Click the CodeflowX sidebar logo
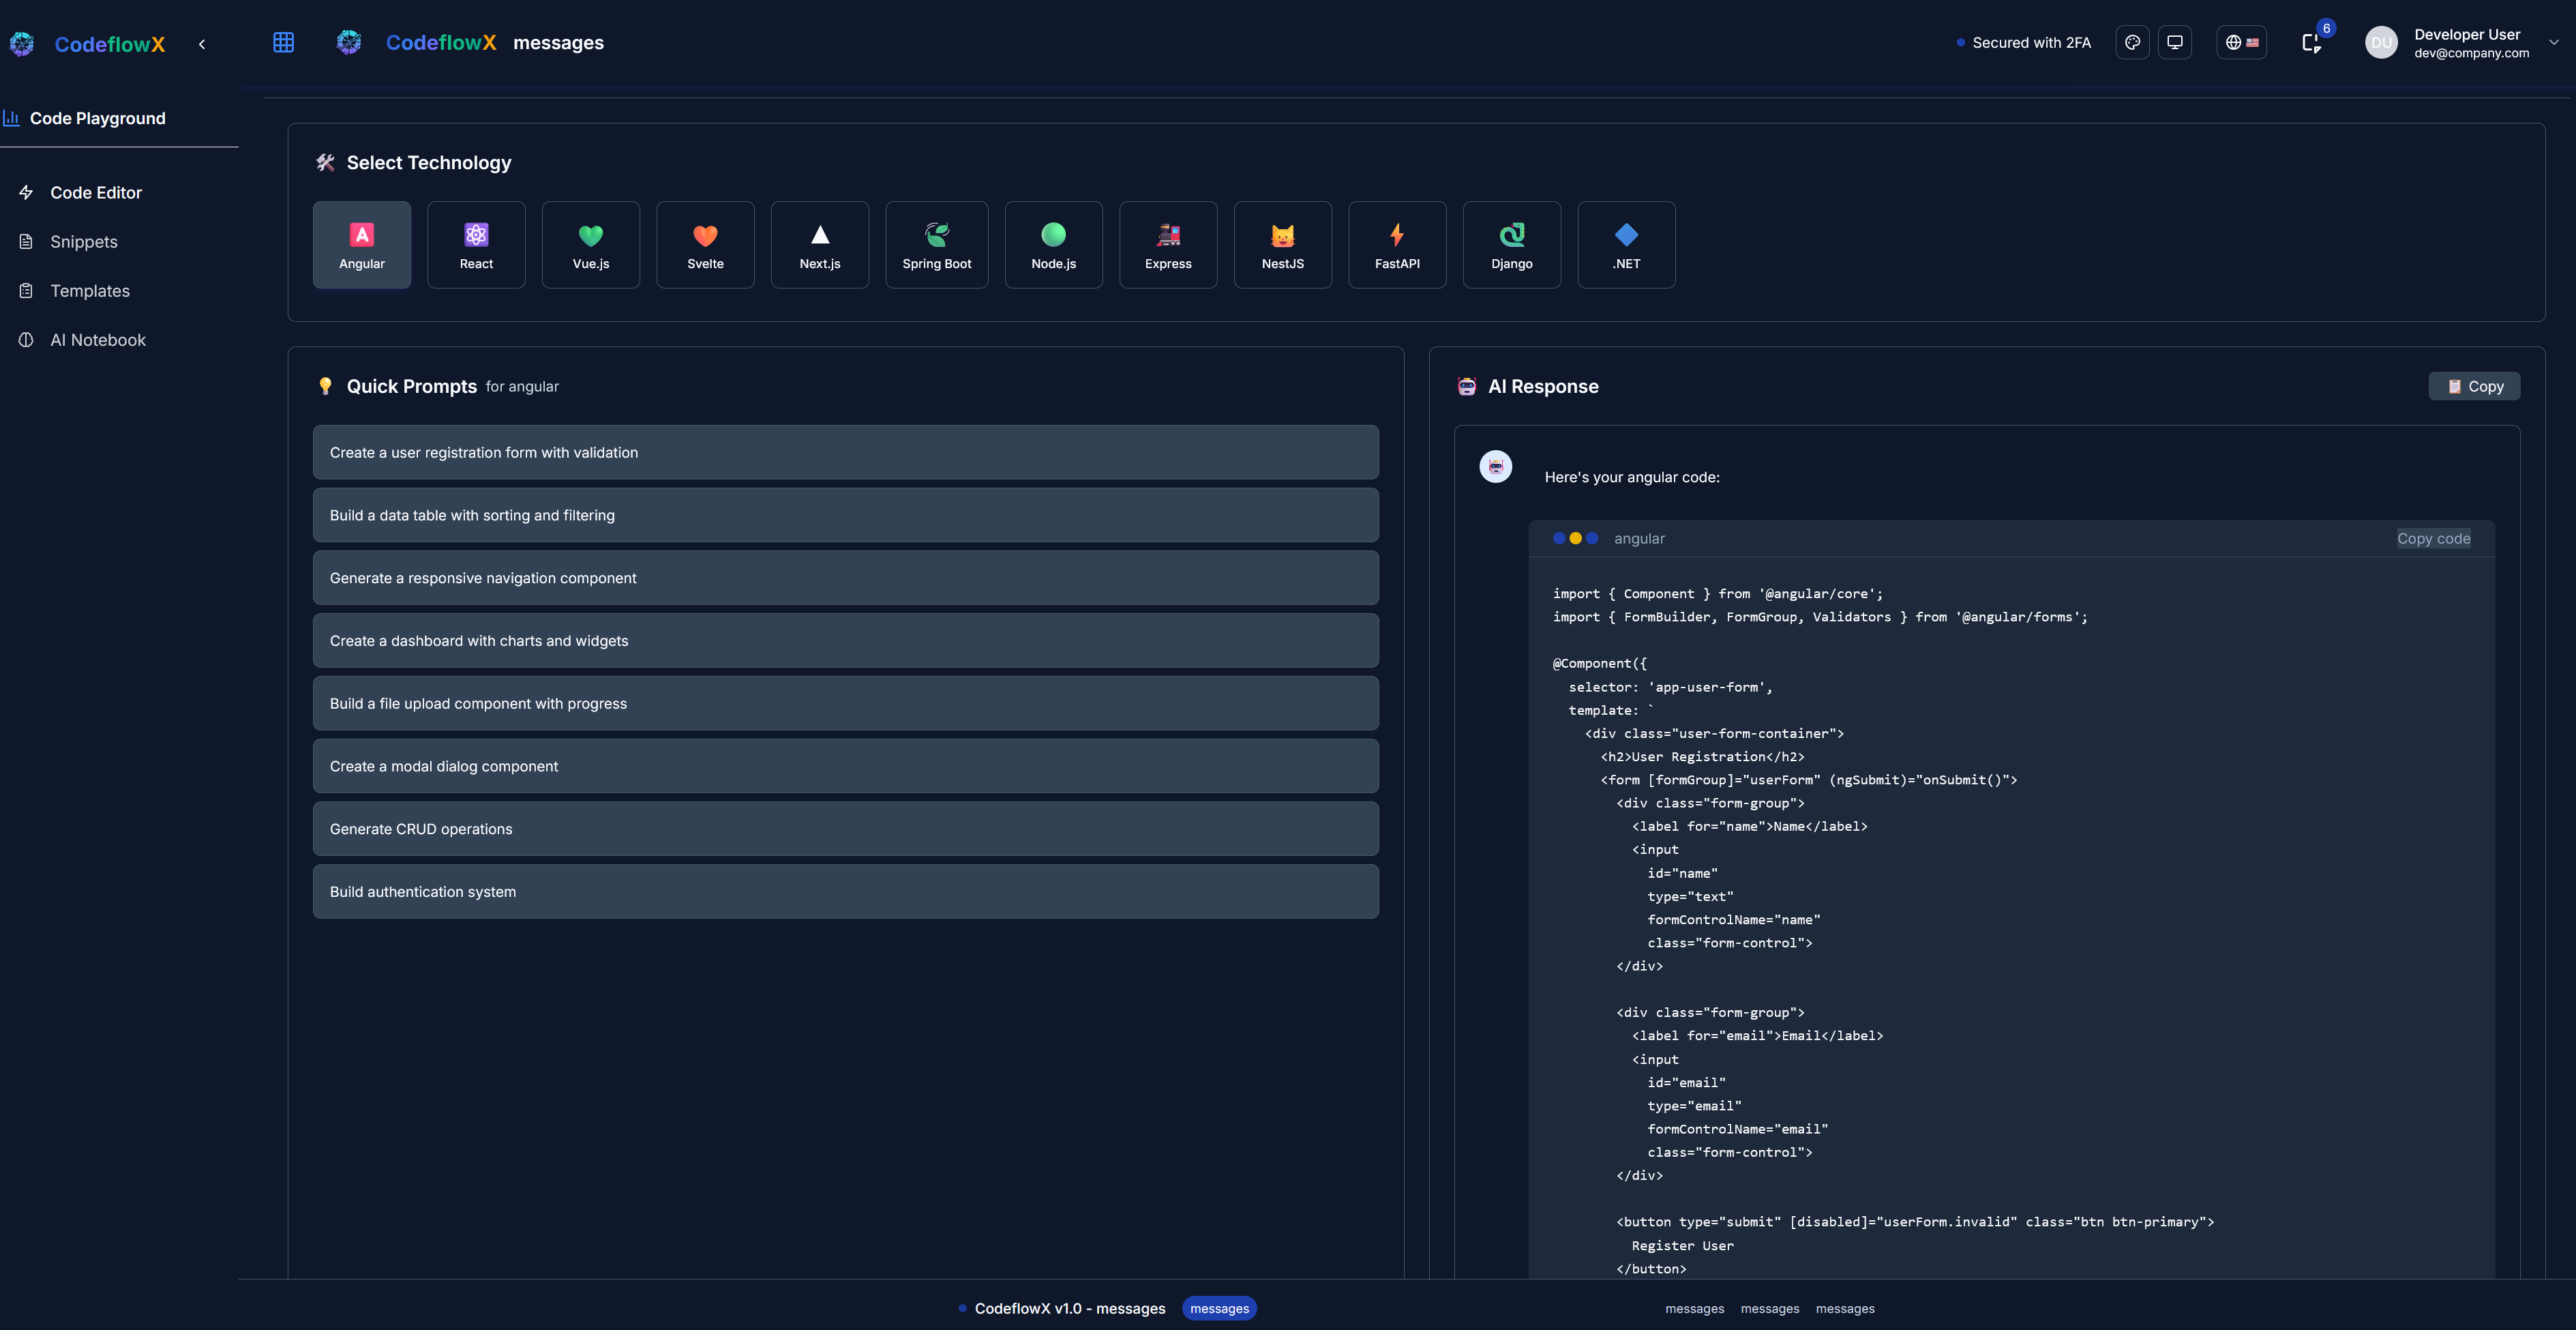The image size is (2576, 1330). tap(22, 44)
